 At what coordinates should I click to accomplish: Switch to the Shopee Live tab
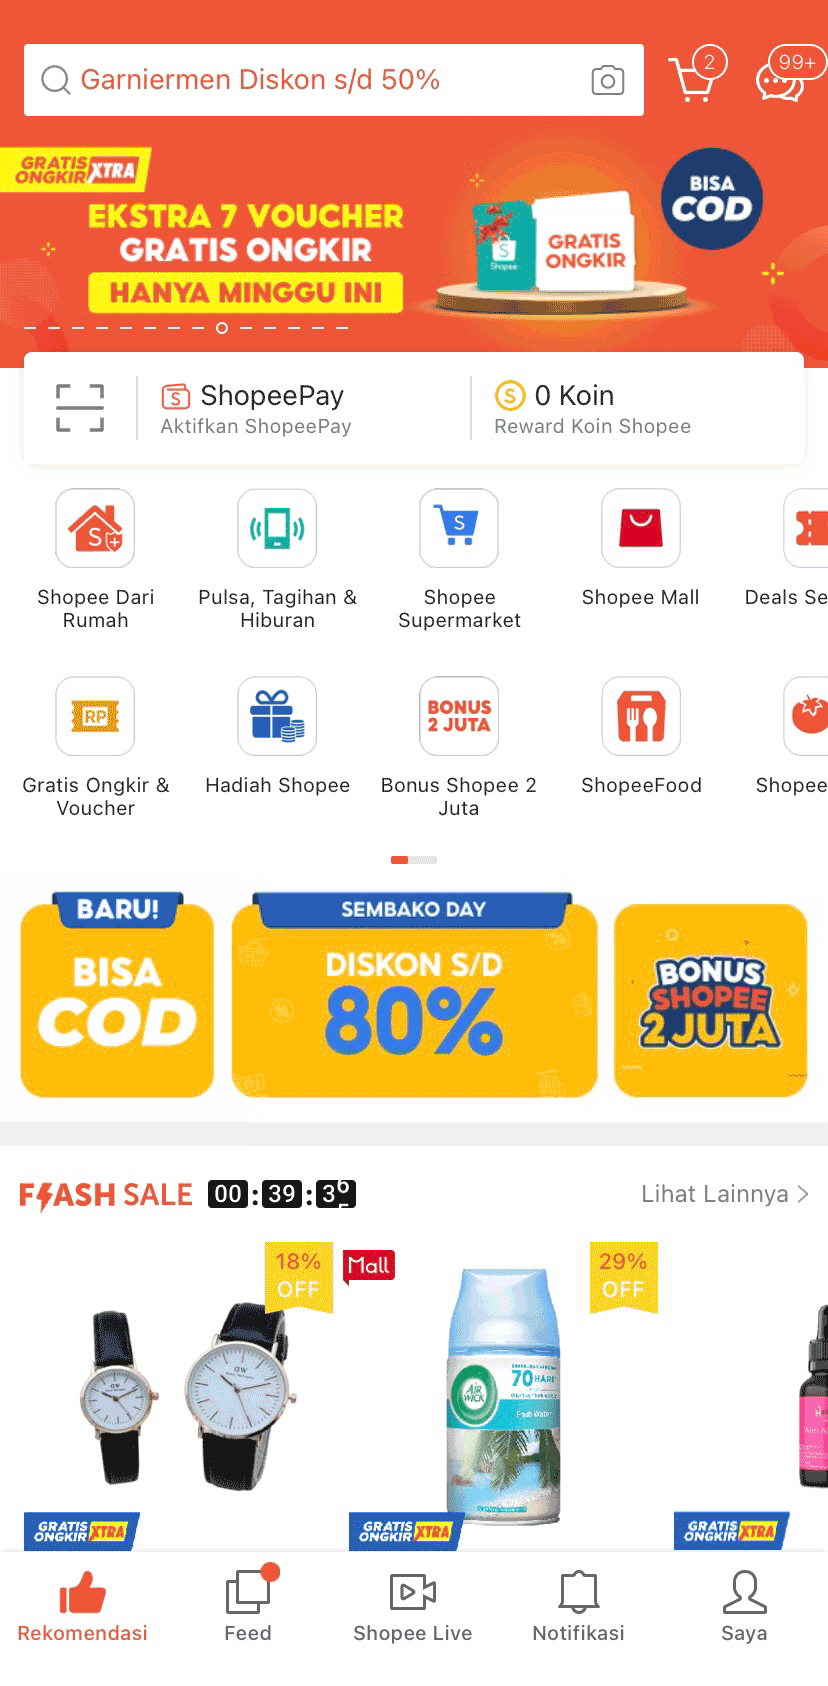click(413, 1604)
